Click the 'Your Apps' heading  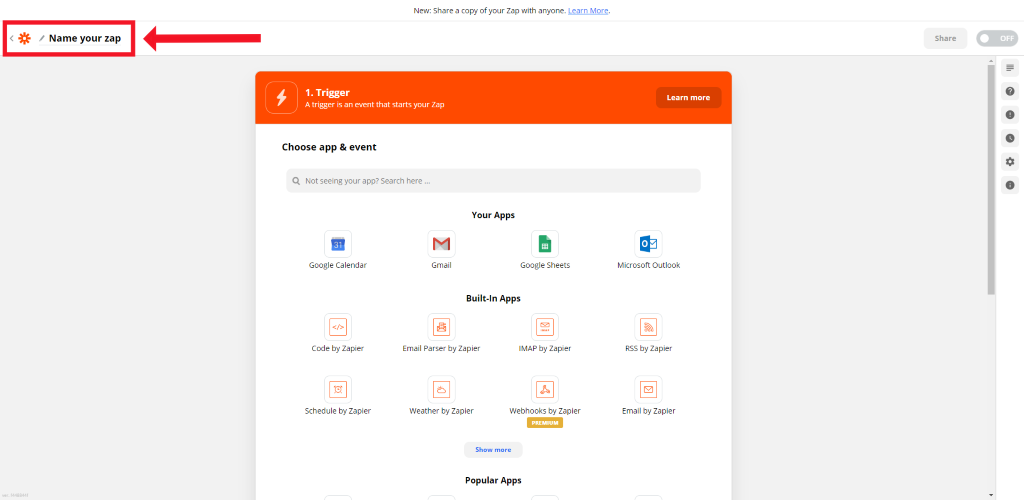point(493,215)
